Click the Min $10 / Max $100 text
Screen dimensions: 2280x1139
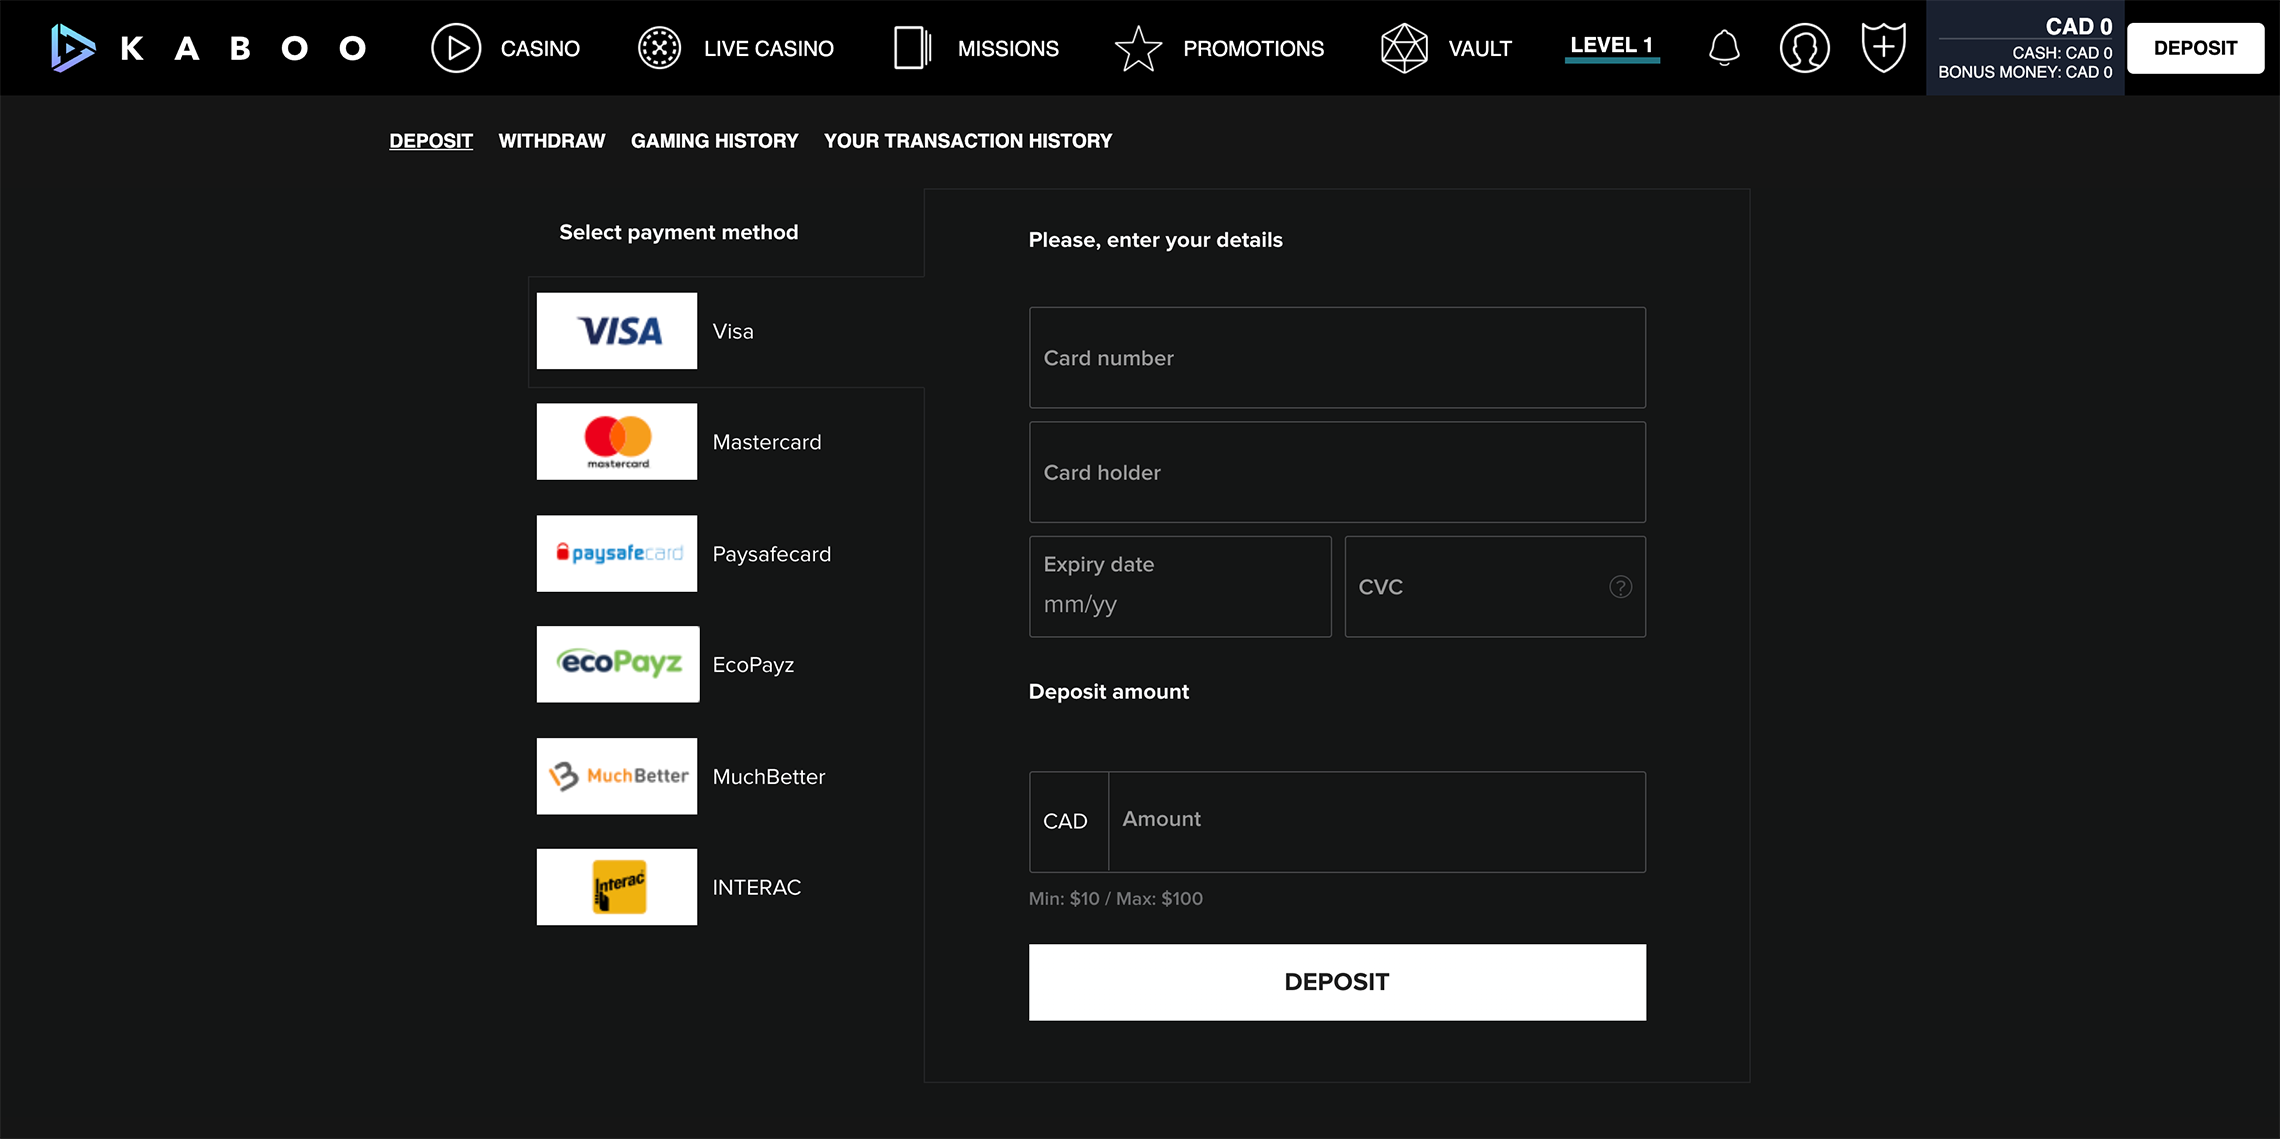click(1116, 898)
